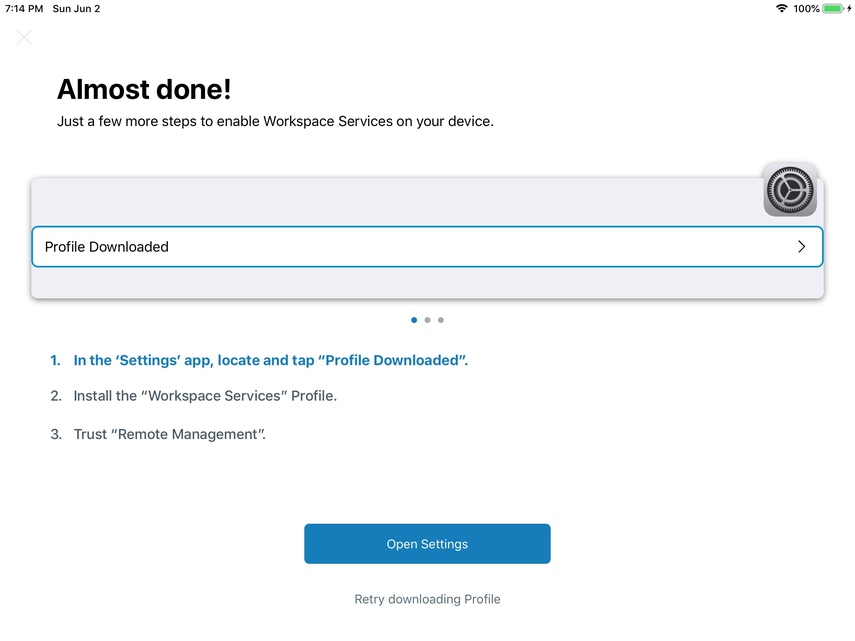855x641 pixels.
Task: Tap the 7:14 PM clock
Action: coord(24,9)
